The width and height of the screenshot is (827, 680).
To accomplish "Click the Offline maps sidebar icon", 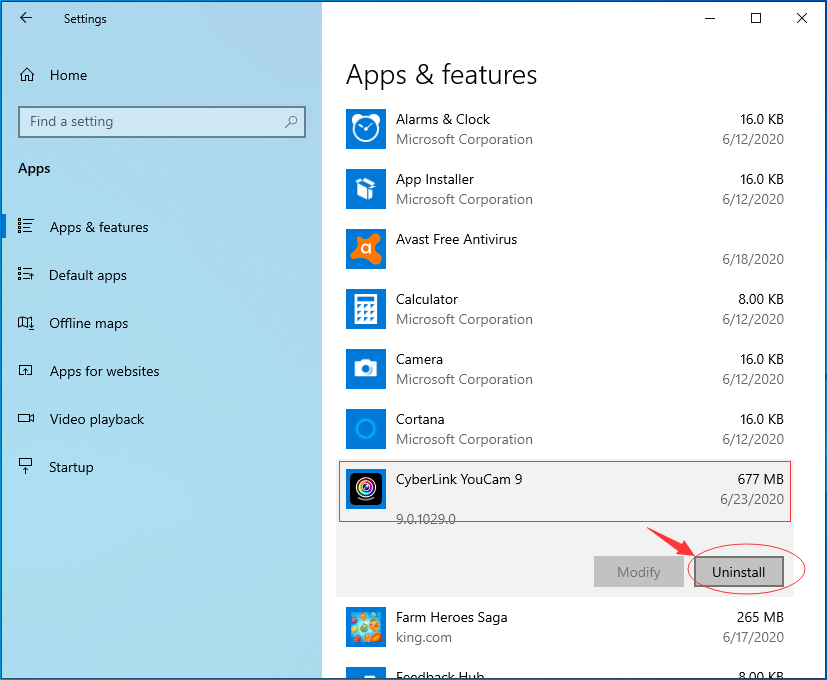I will 26,322.
